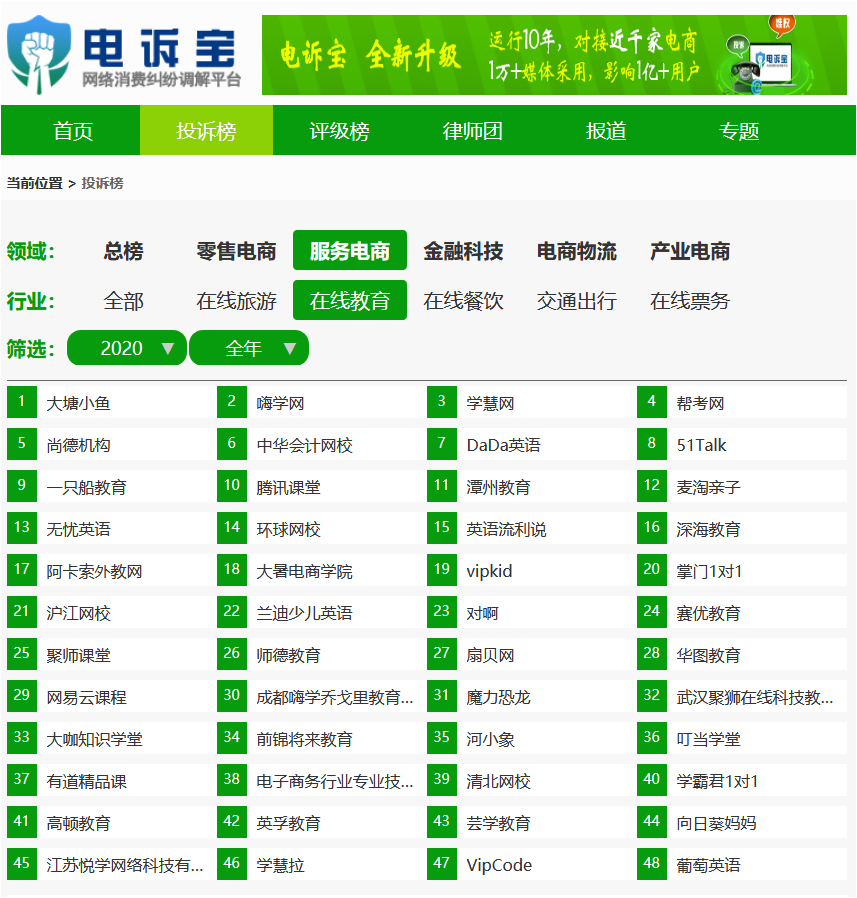Open the 专题 navigation tab

739,131
